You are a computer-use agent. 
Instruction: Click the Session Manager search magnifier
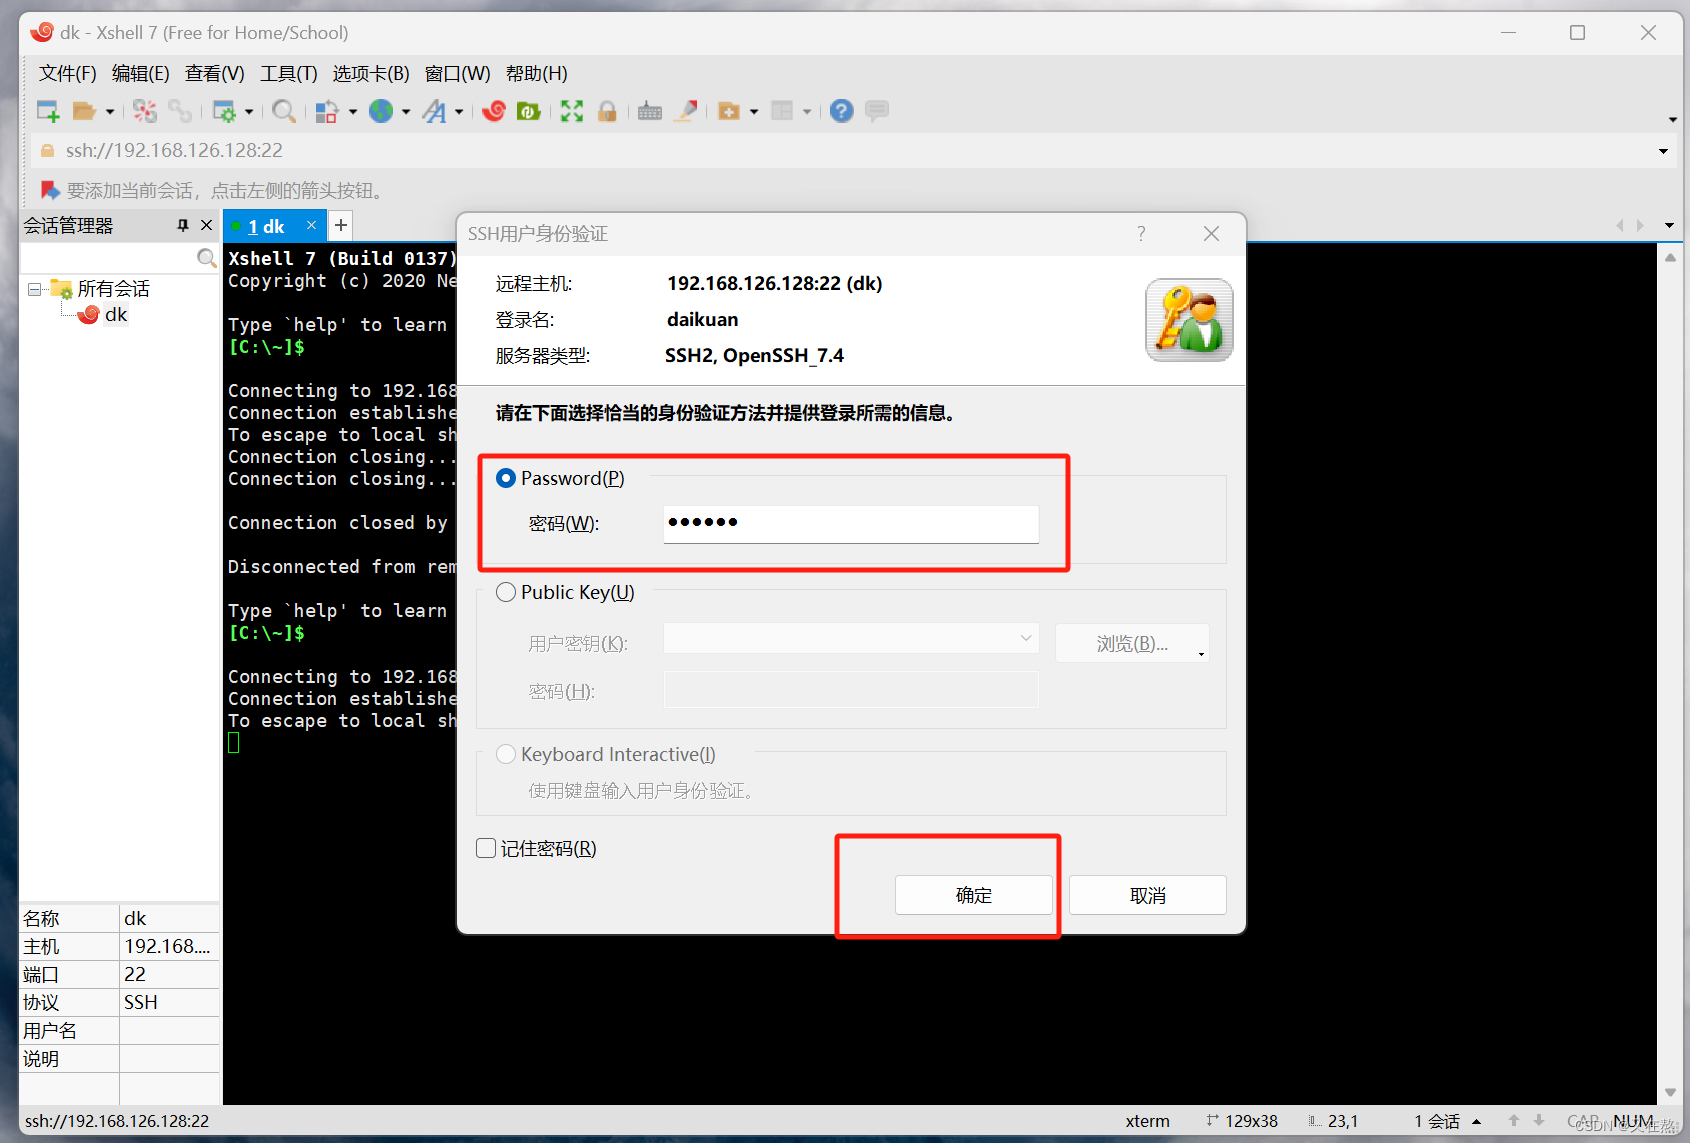[x=206, y=258]
